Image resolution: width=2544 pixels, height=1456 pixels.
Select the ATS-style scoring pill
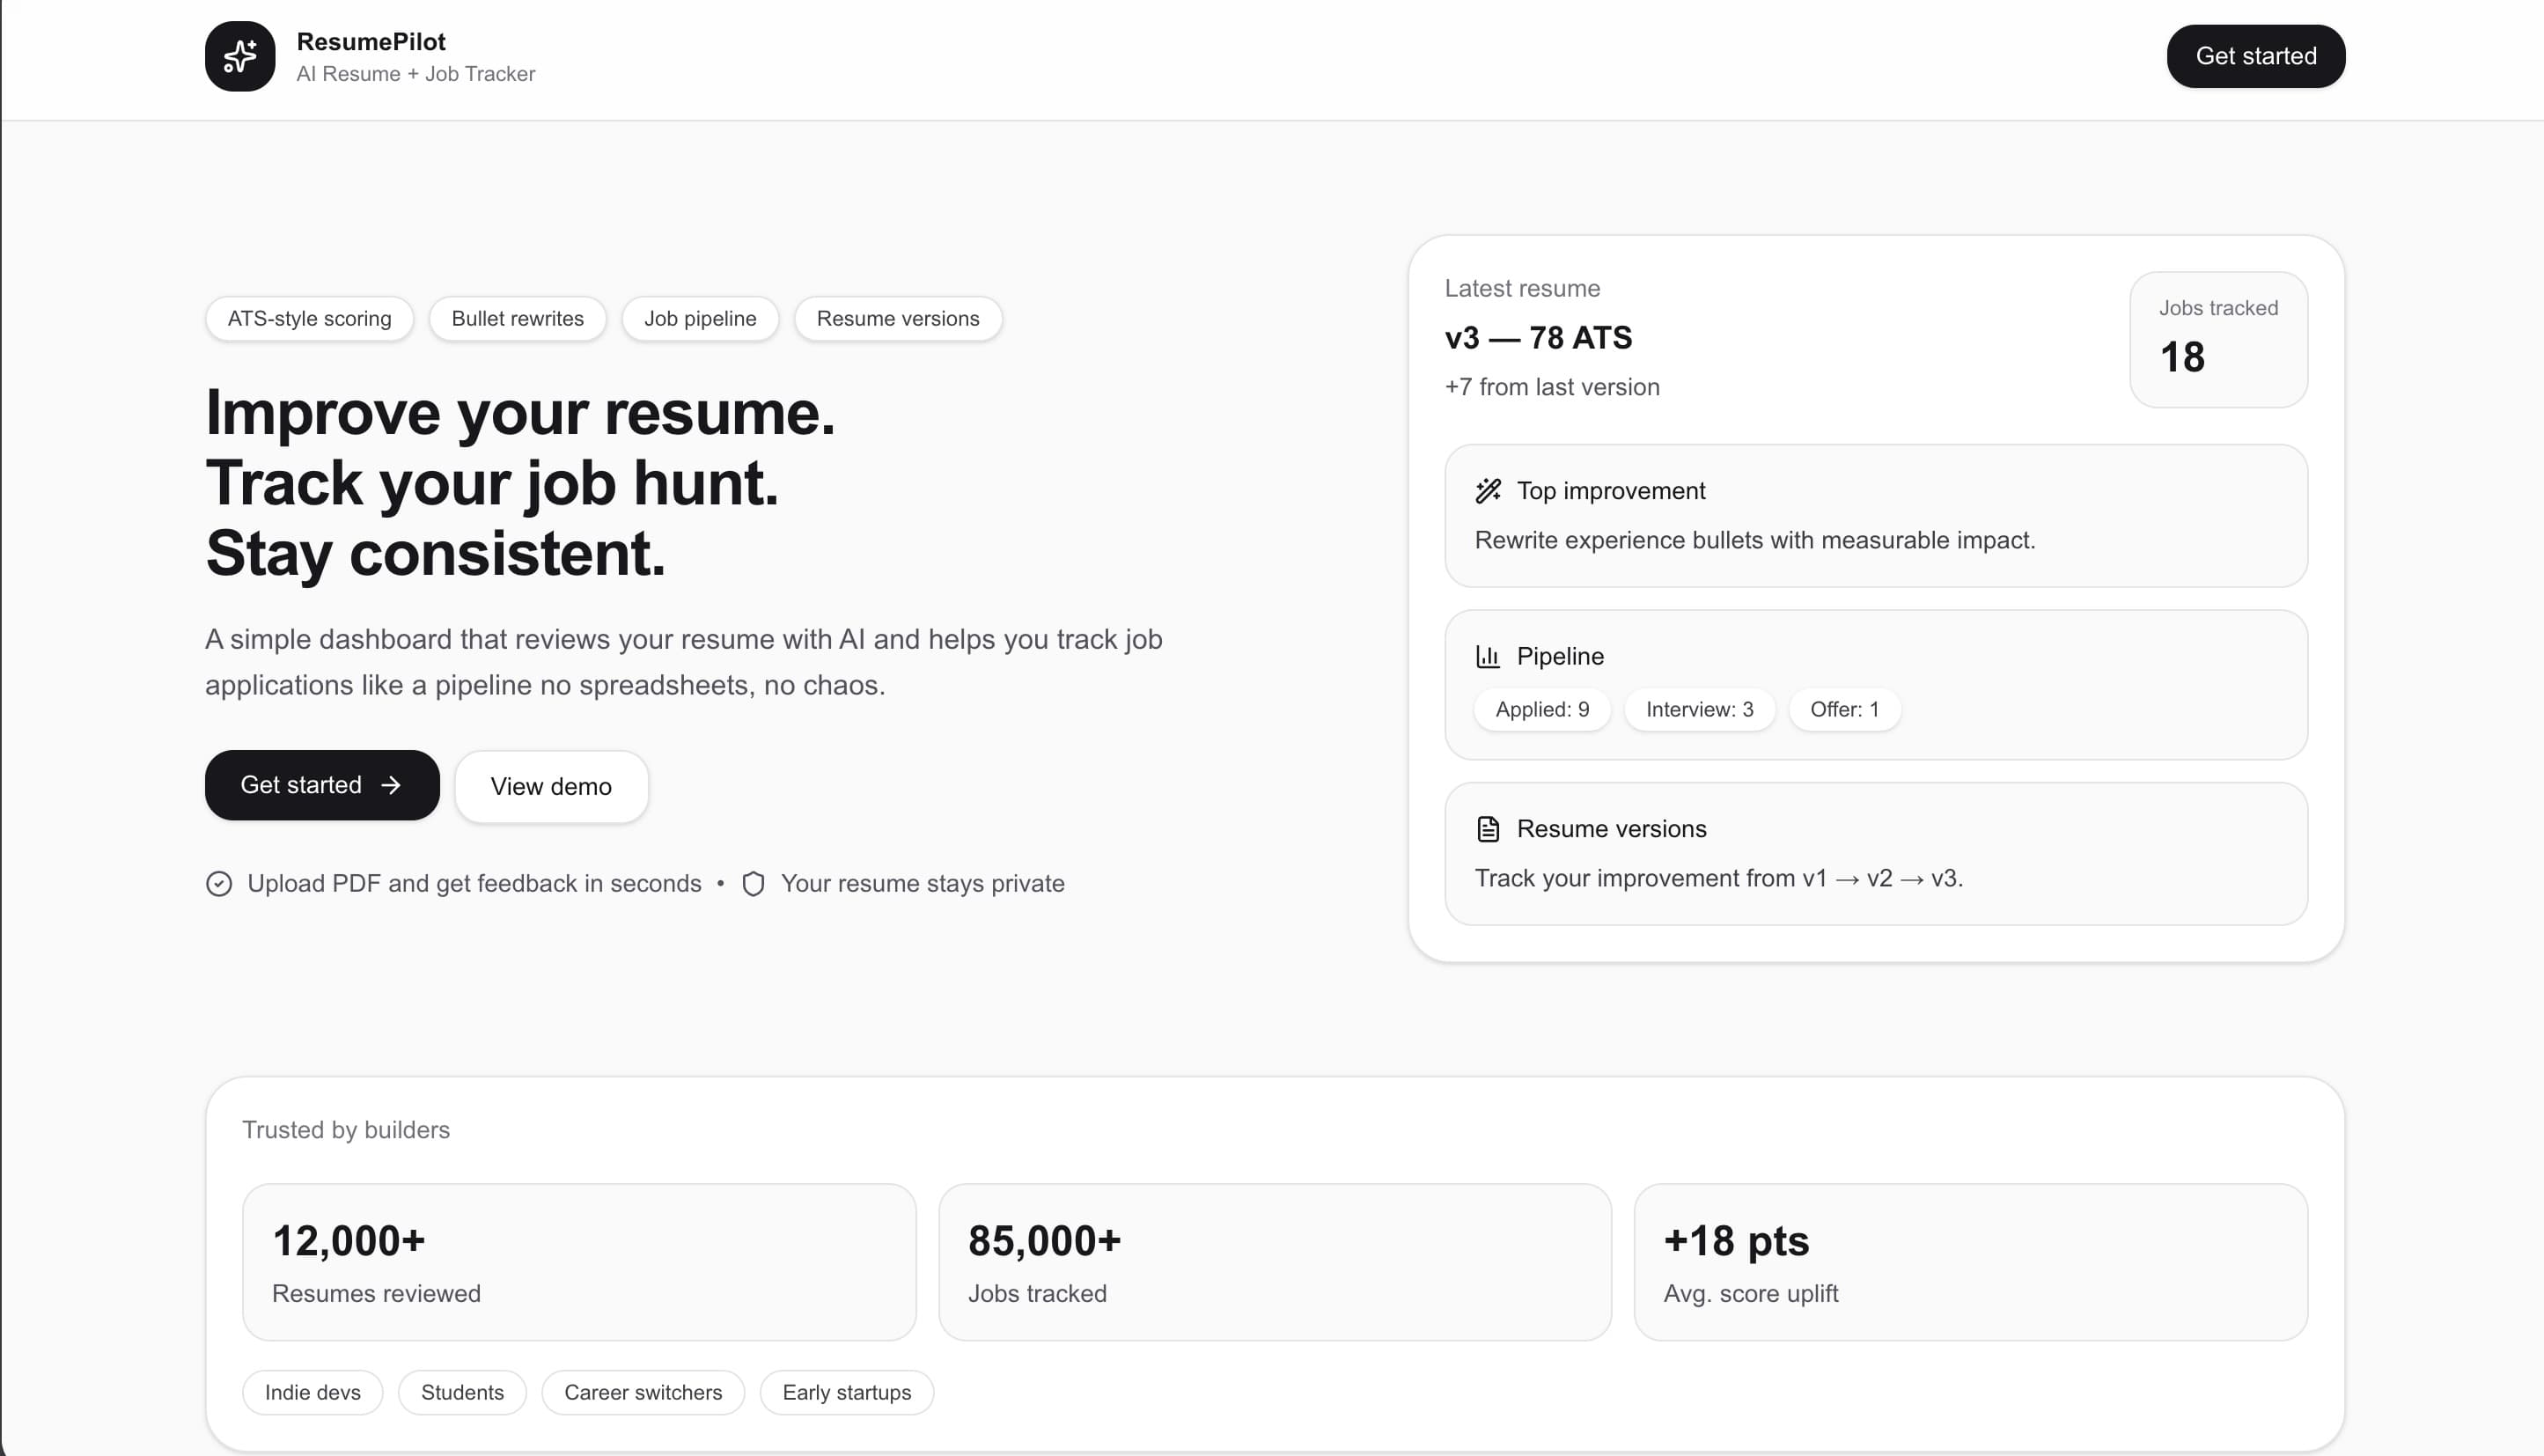click(x=309, y=318)
